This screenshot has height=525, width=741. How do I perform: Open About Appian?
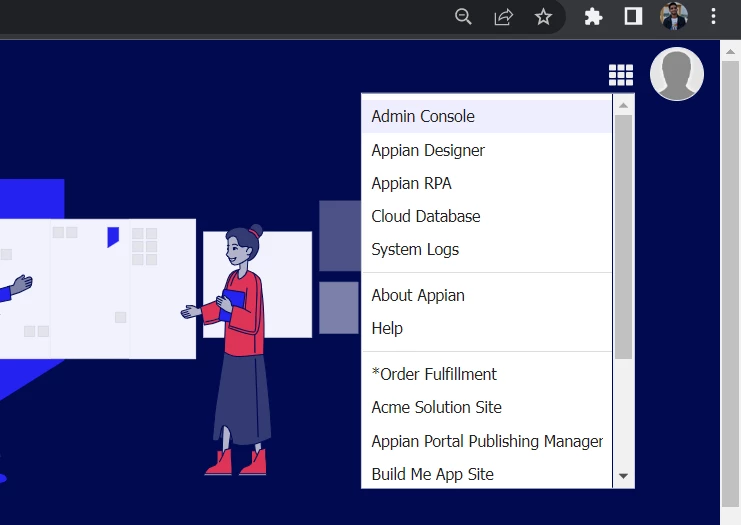click(487, 295)
